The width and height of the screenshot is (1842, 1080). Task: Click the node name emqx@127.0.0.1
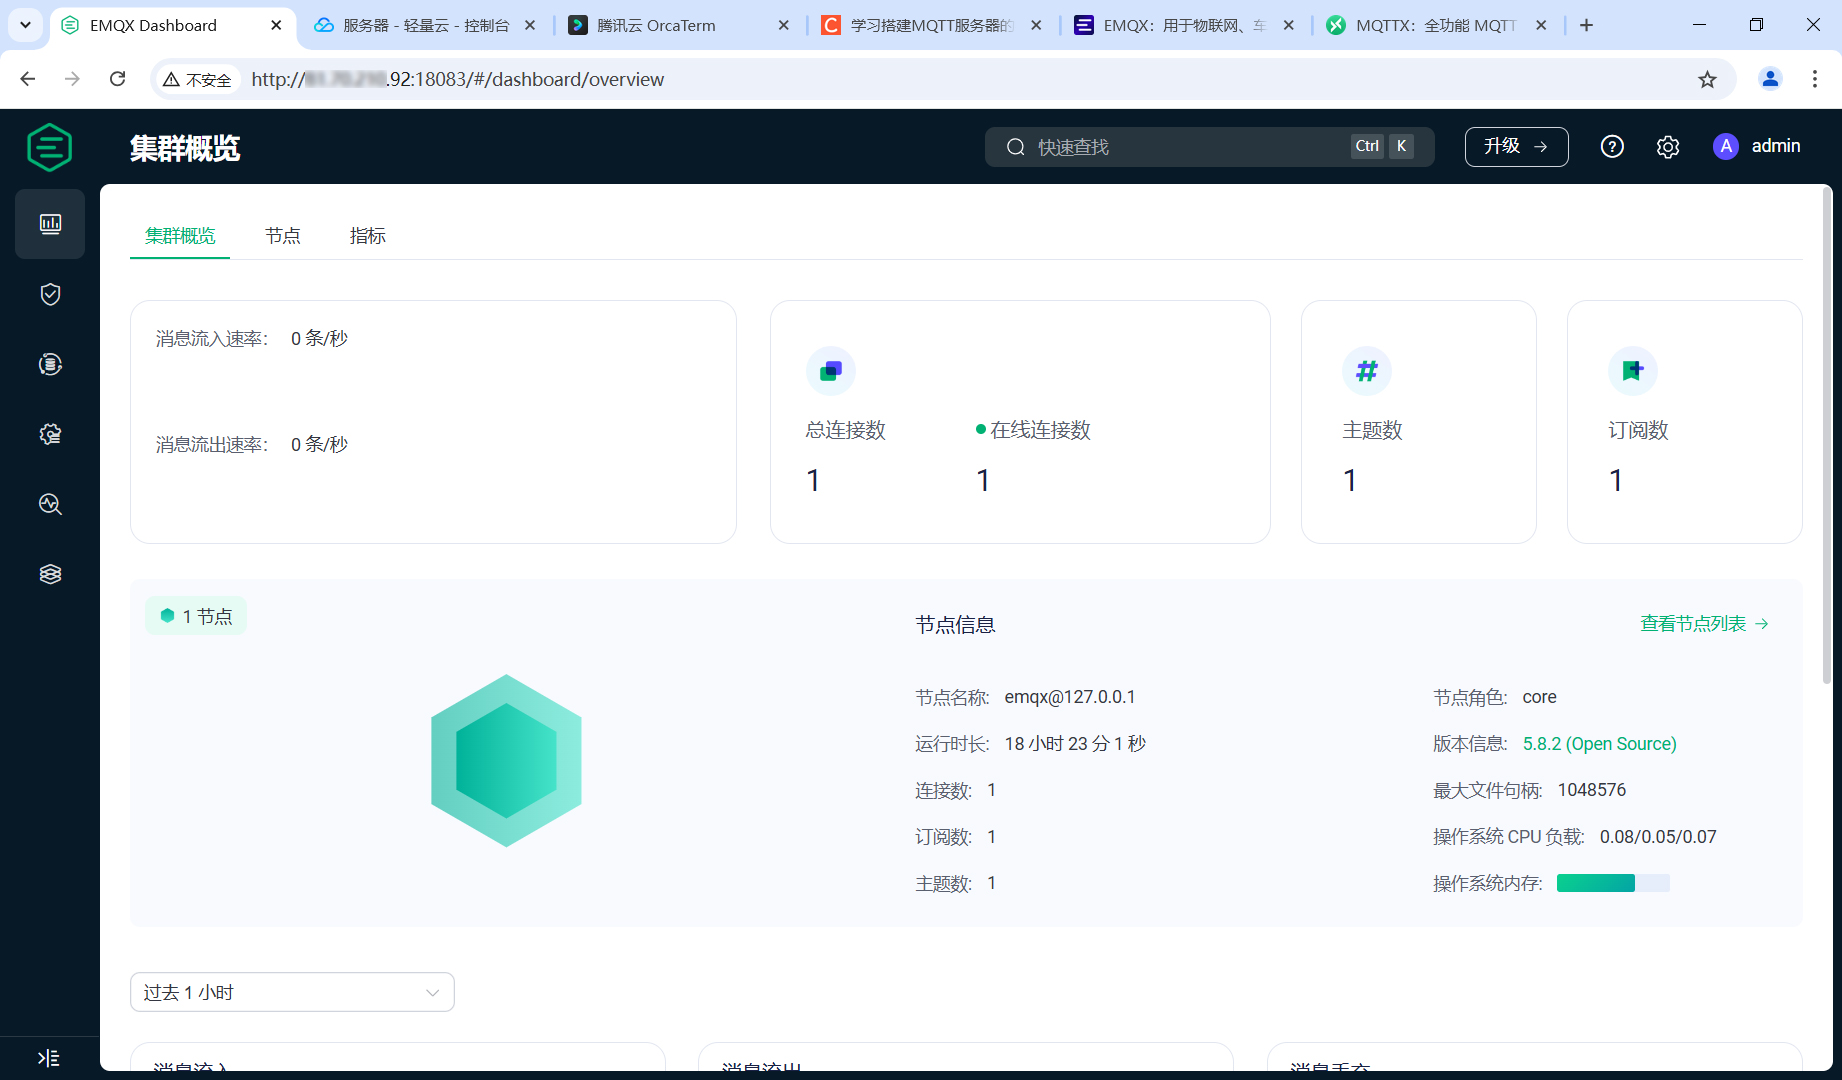click(x=1070, y=697)
